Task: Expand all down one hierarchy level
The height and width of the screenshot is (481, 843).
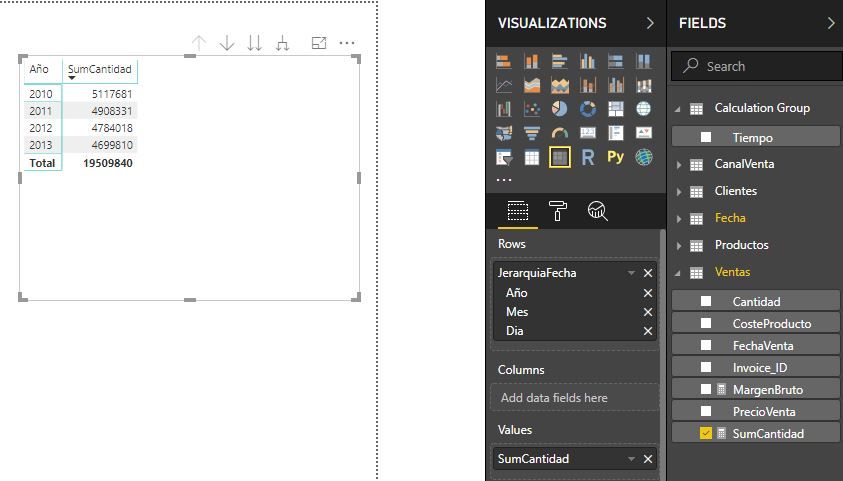Action: [x=282, y=43]
